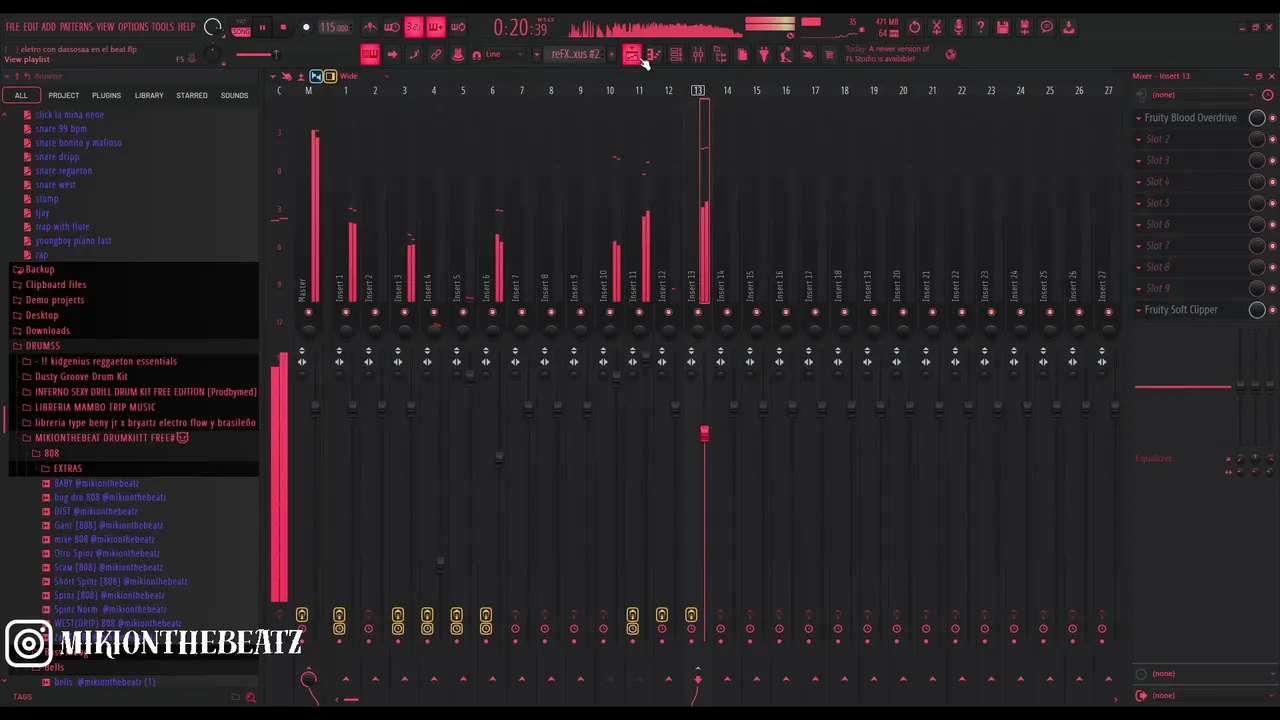Toggle Fruity Blood Overdrive enable LED
1280x720 pixels.
1272,118
